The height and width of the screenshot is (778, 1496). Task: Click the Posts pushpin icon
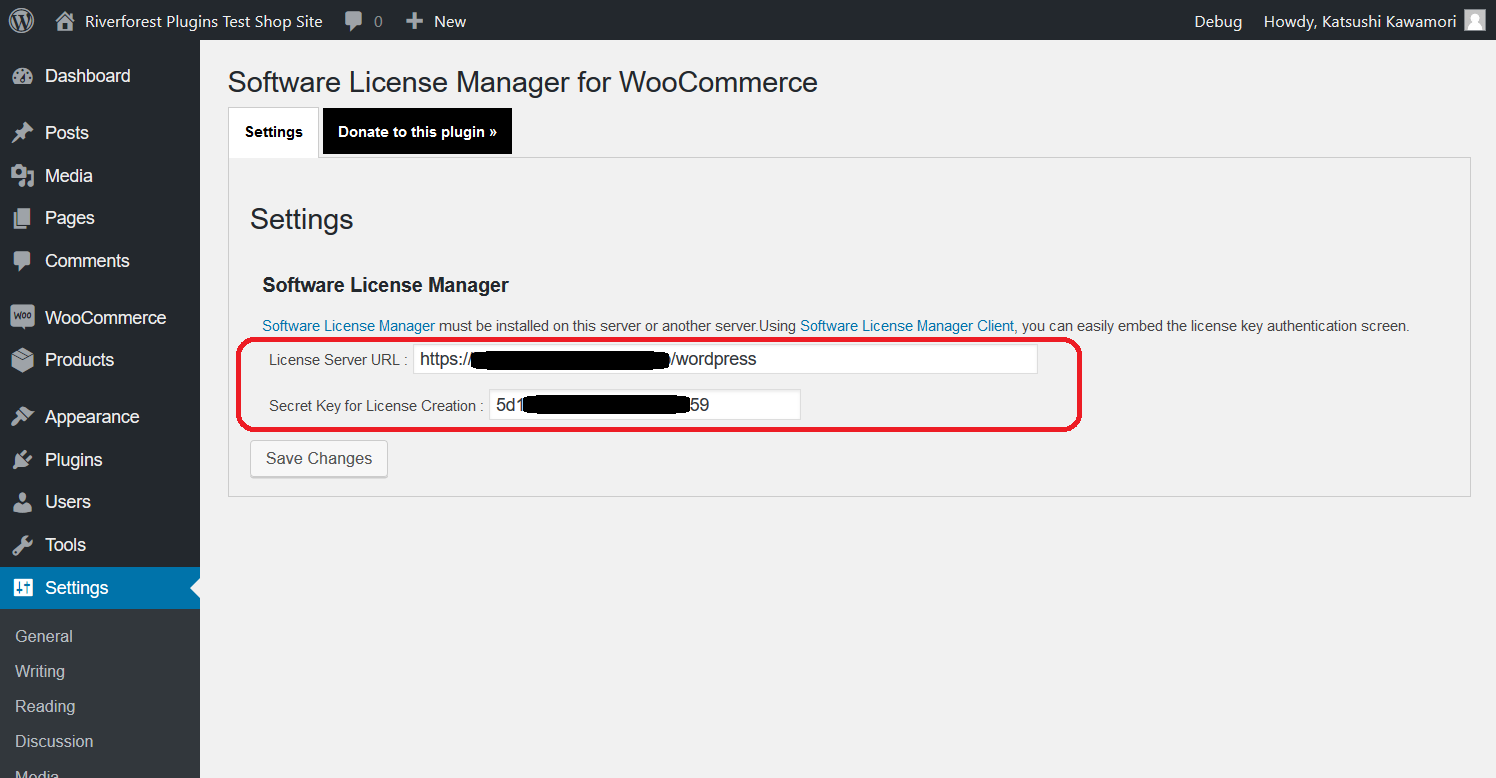pyautogui.click(x=22, y=133)
